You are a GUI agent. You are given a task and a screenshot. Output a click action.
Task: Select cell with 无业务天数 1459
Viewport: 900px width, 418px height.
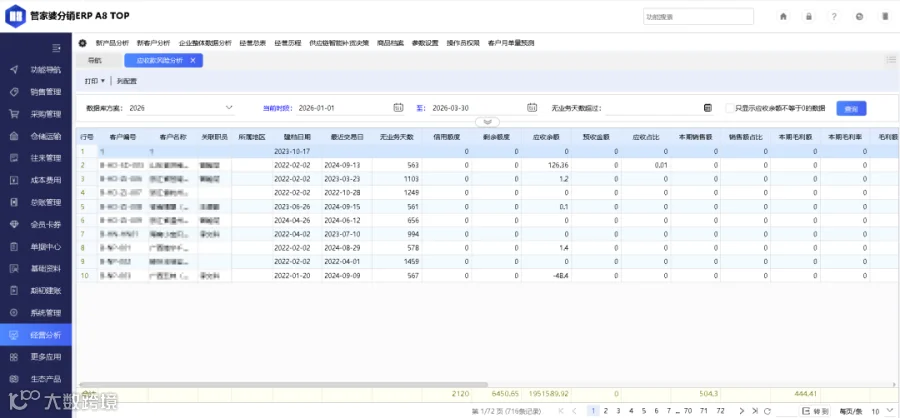click(397, 262)
